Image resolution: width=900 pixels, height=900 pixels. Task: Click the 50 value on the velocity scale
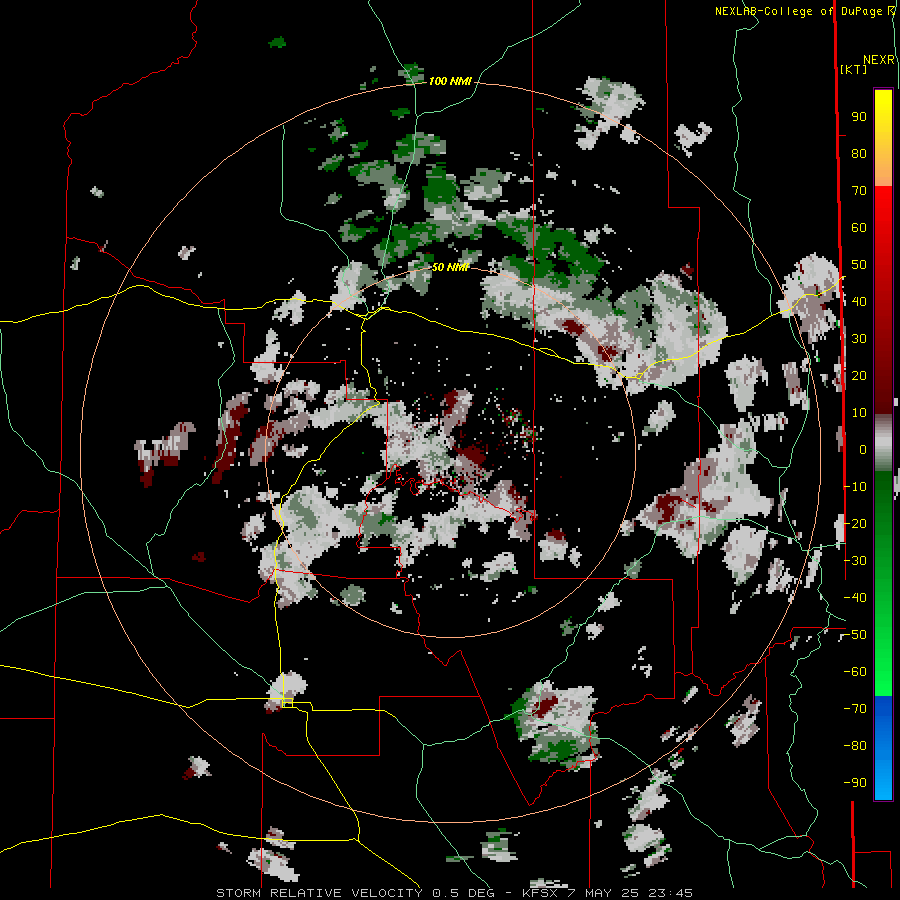click(x=859, y=265)
